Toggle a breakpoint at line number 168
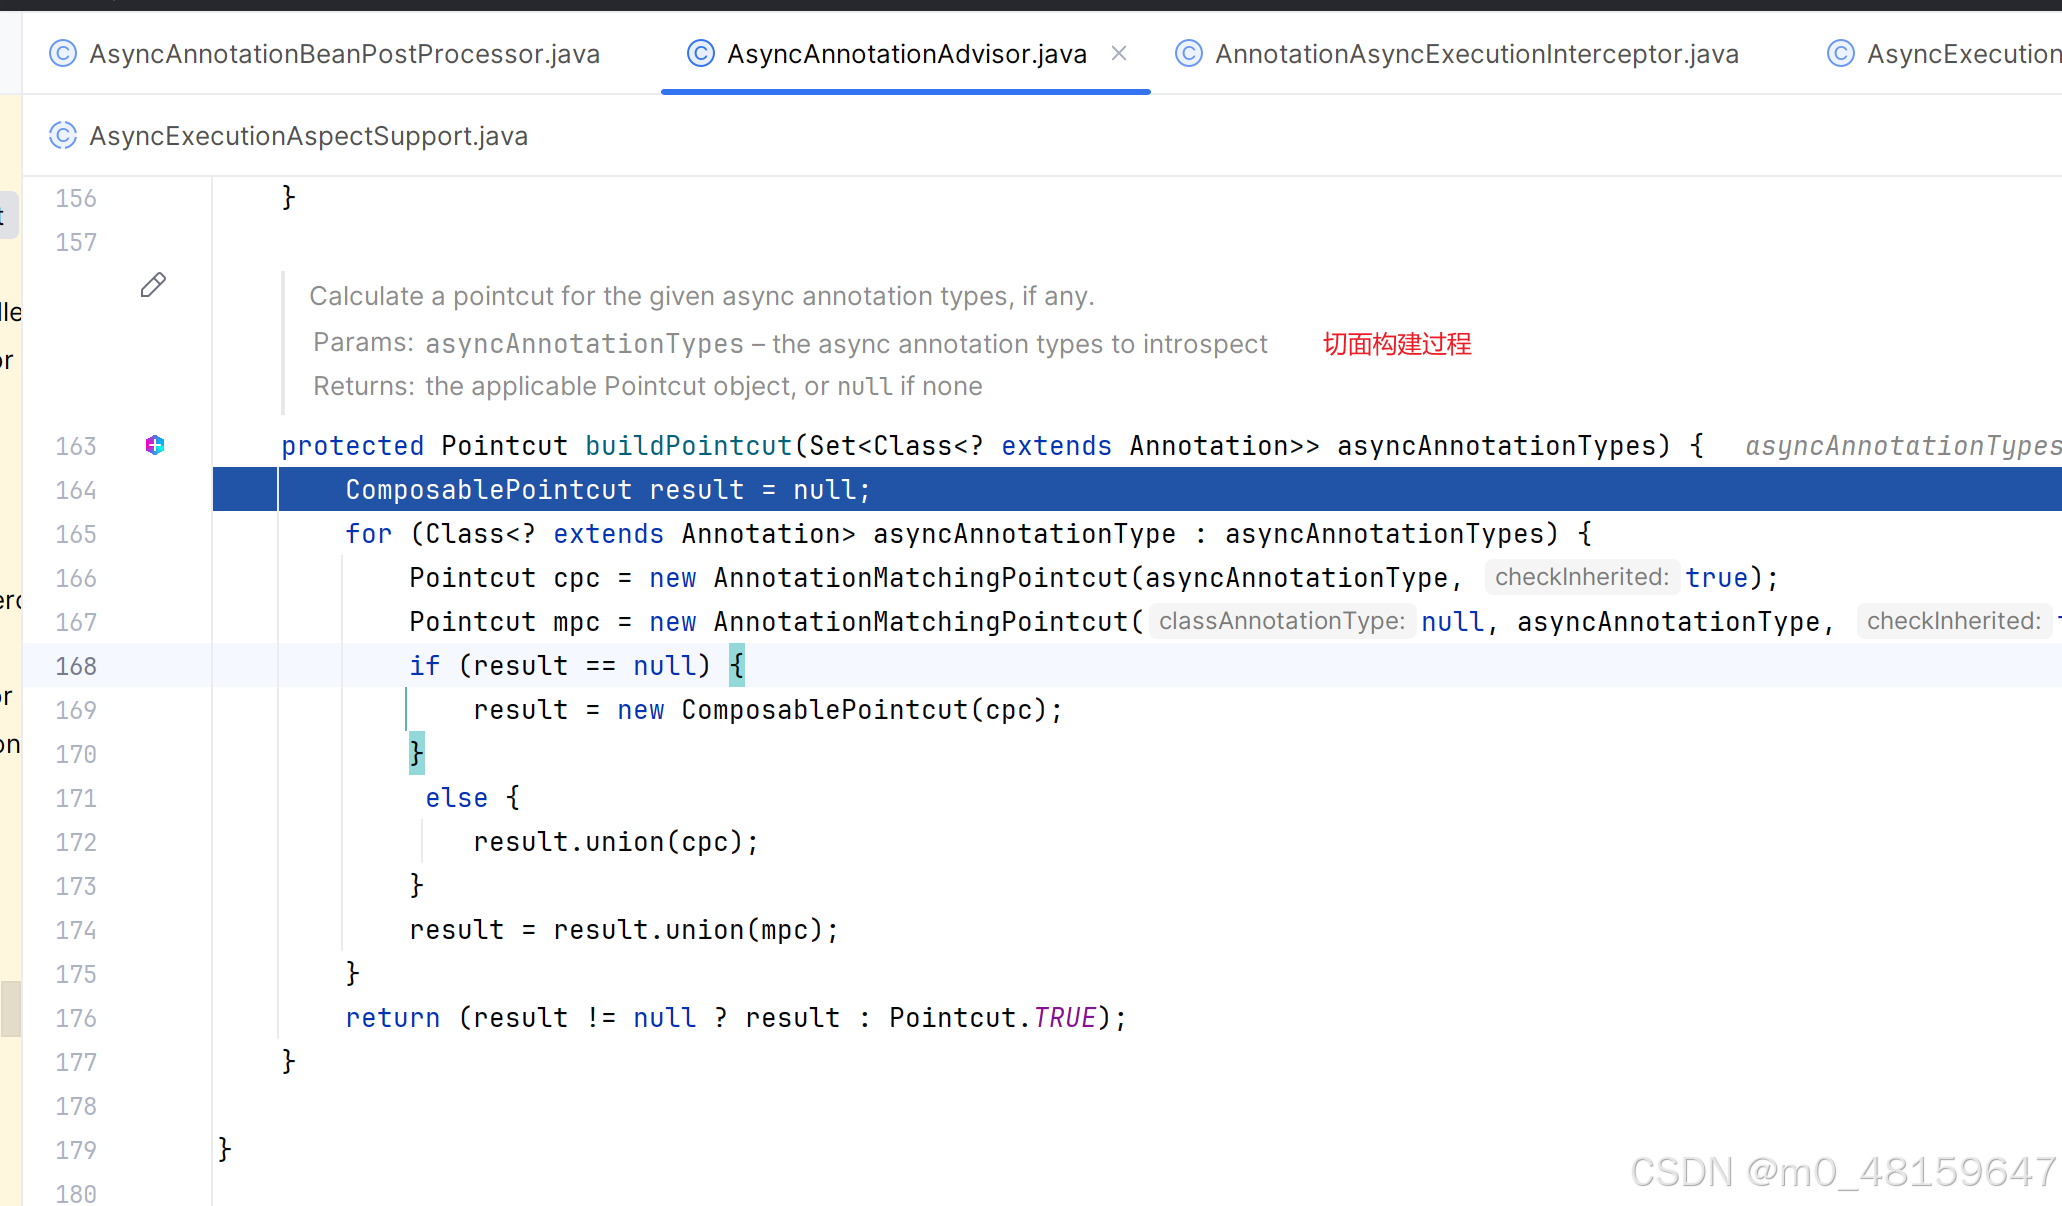 76,666
